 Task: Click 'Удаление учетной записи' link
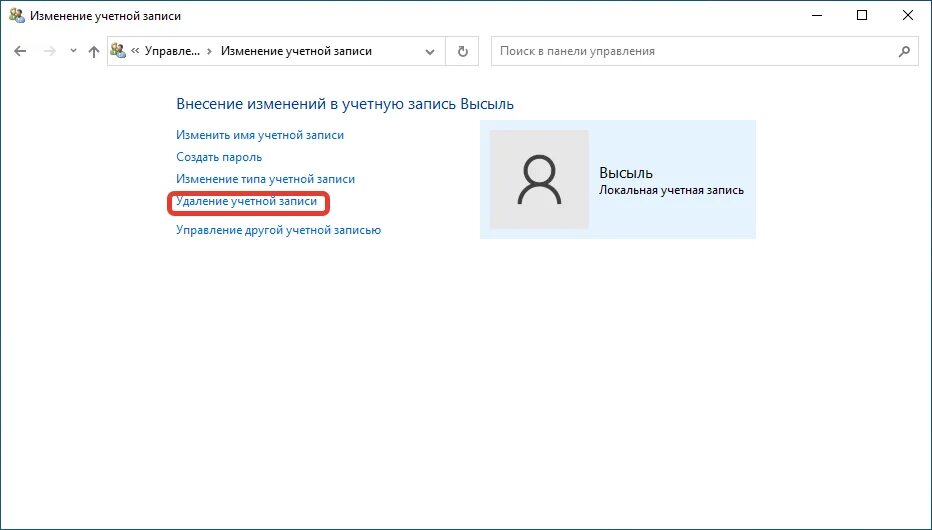point(247,201)
